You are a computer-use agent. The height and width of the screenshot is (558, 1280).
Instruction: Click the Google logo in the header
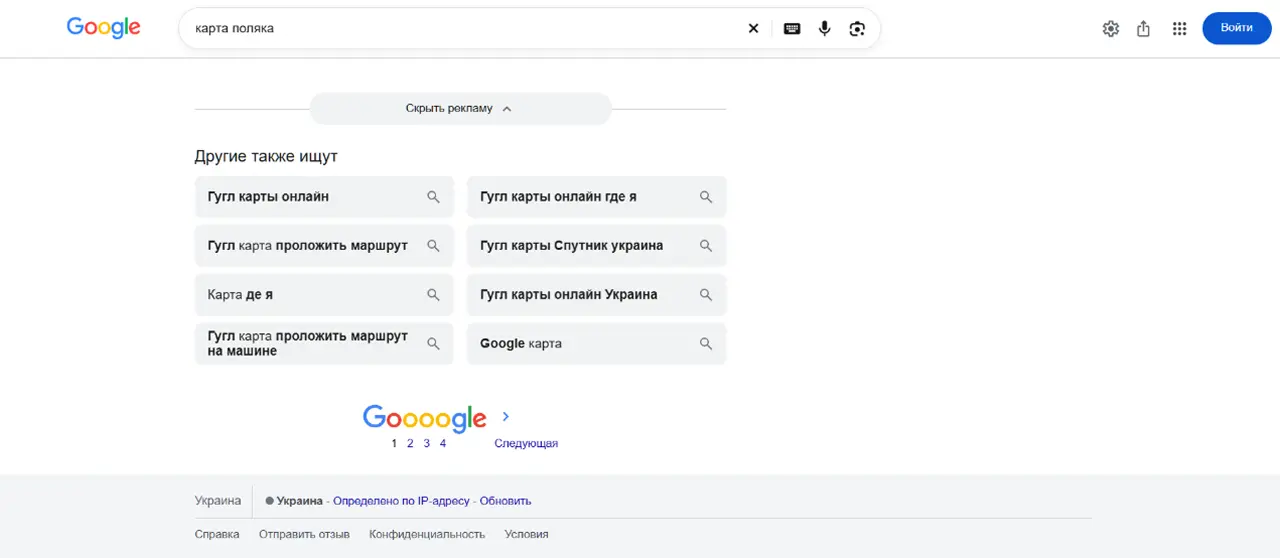[x=104, y=28]
